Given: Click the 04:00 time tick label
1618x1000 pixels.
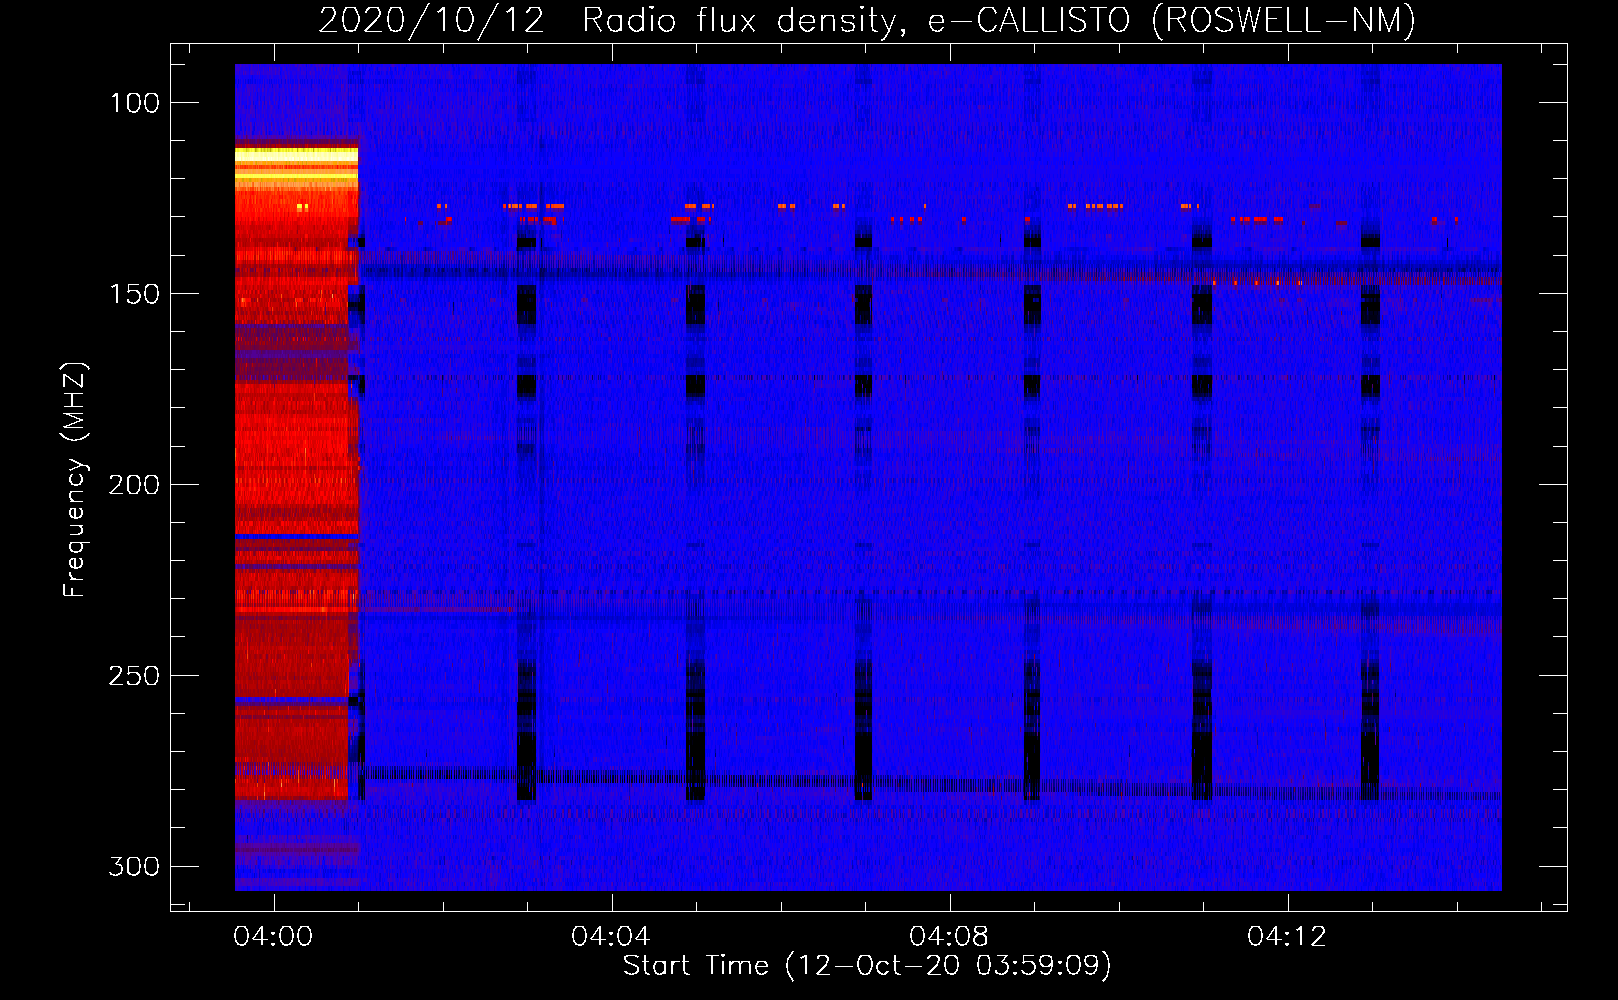Looking at the screenshot, I should coord(273,936).
